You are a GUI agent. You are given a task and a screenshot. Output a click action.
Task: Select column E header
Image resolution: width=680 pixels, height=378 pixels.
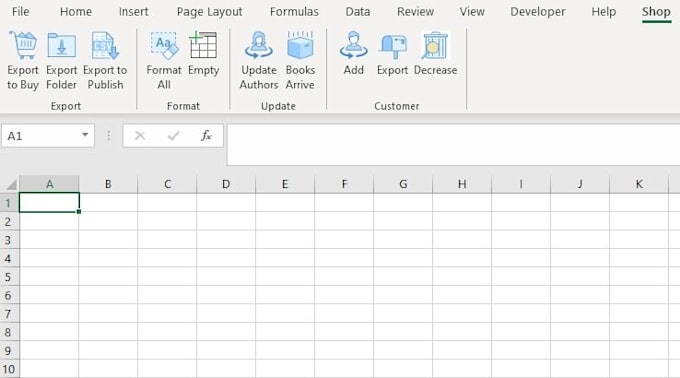285,184
